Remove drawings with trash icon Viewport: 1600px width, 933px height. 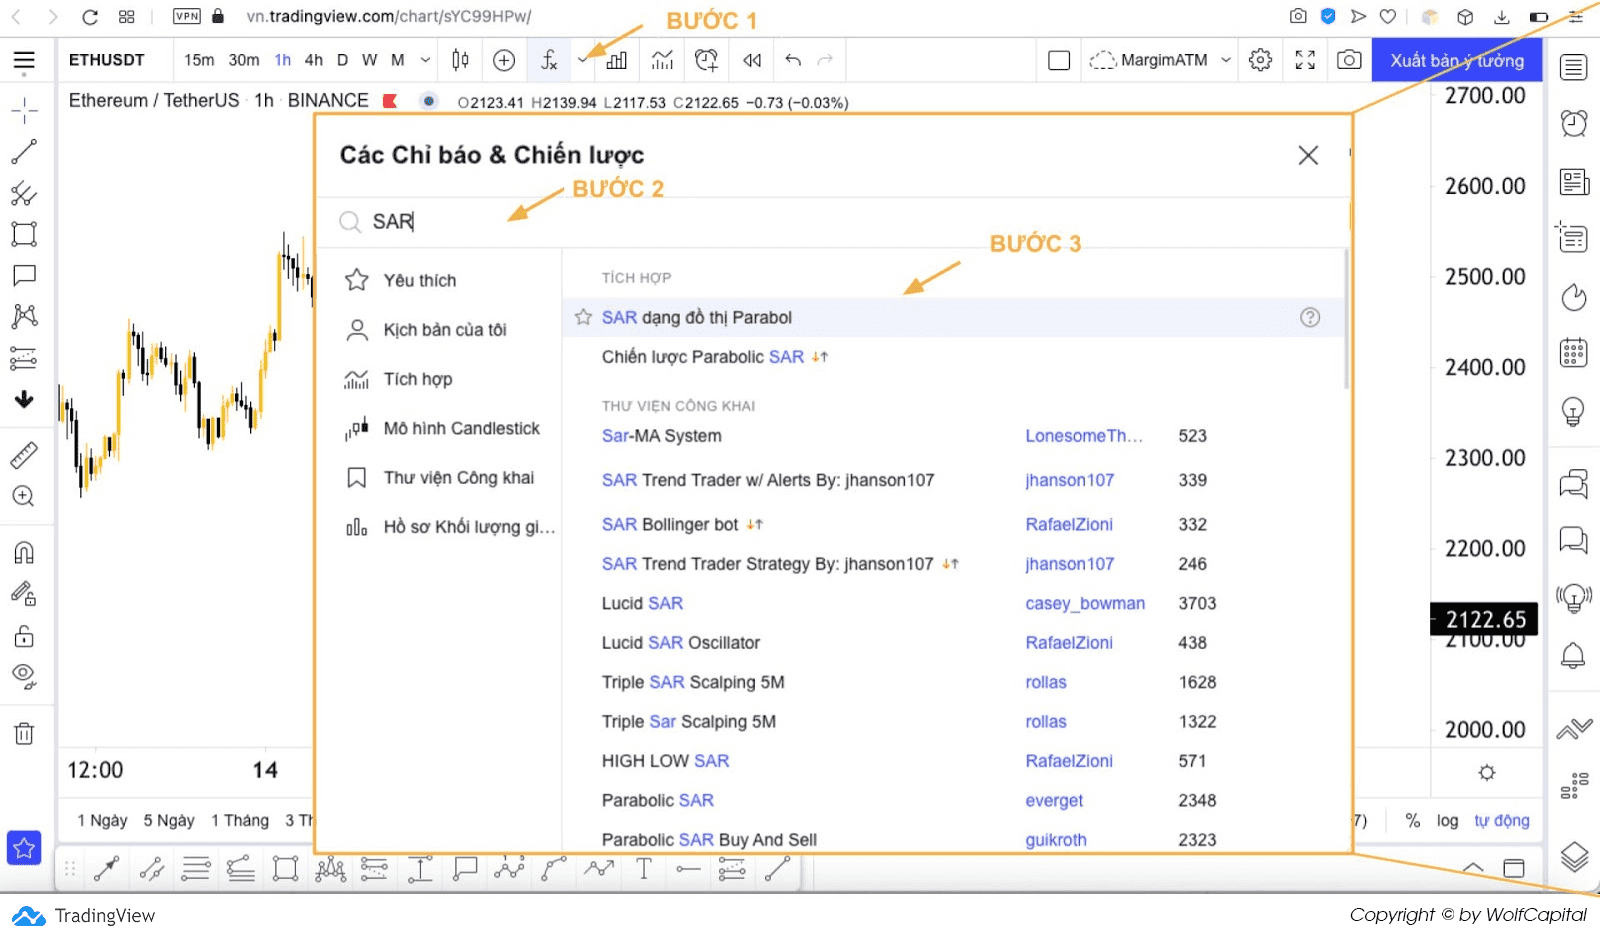pos(24,733)
